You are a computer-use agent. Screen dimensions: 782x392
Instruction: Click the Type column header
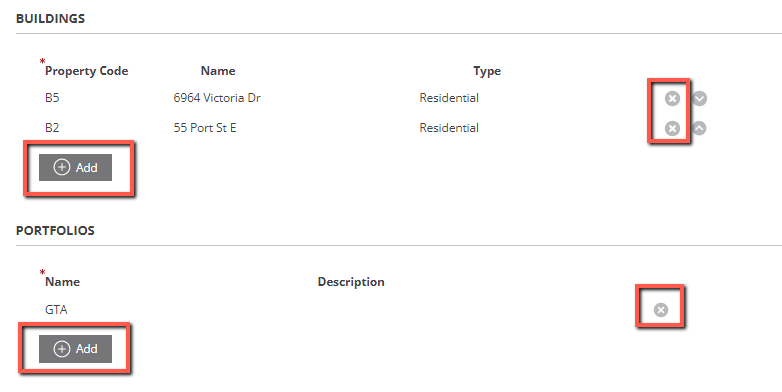(x=487, y=71)
